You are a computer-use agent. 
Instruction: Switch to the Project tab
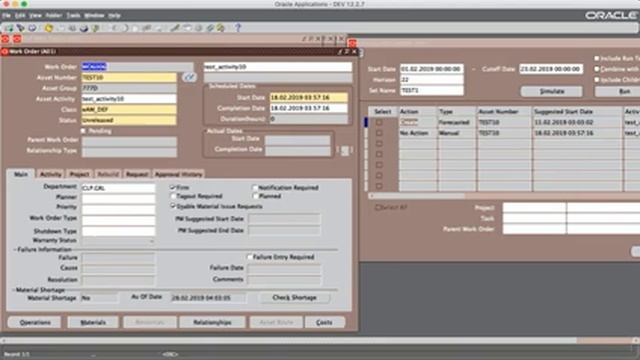pyautogui.click(x=80, y=174)
